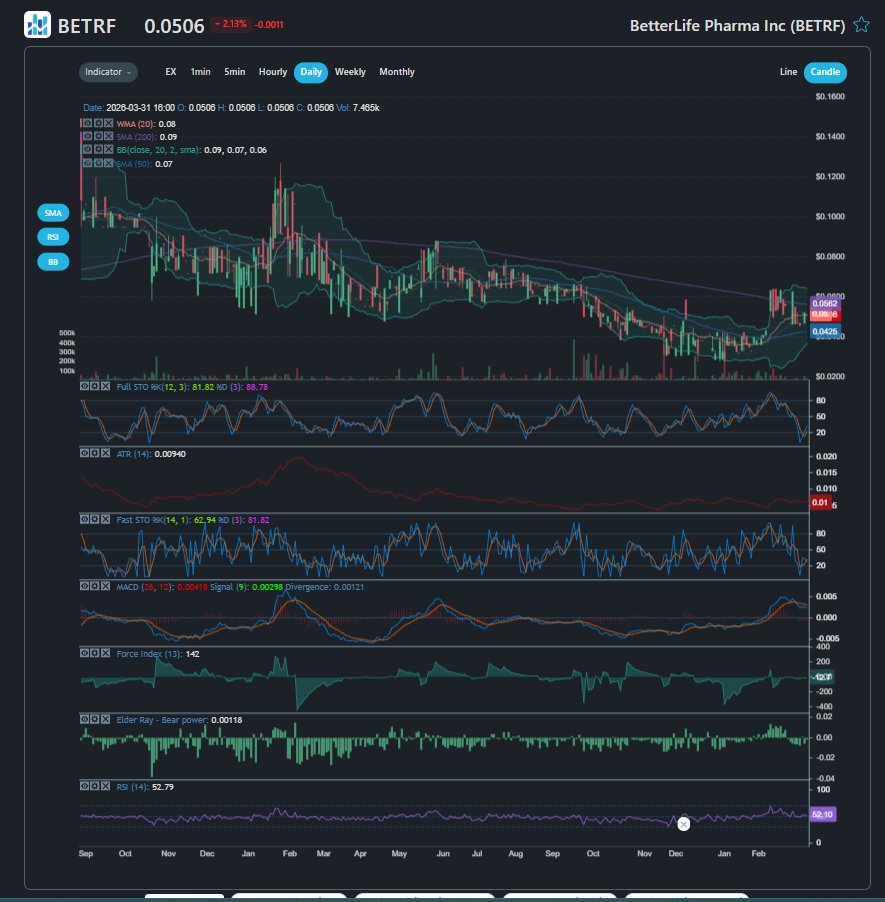This screenshot has height=902, width=885.
Task: Toggle visibility eye for the BB(close, 20, 2, sma) indicator
Action: pos(87,150)
